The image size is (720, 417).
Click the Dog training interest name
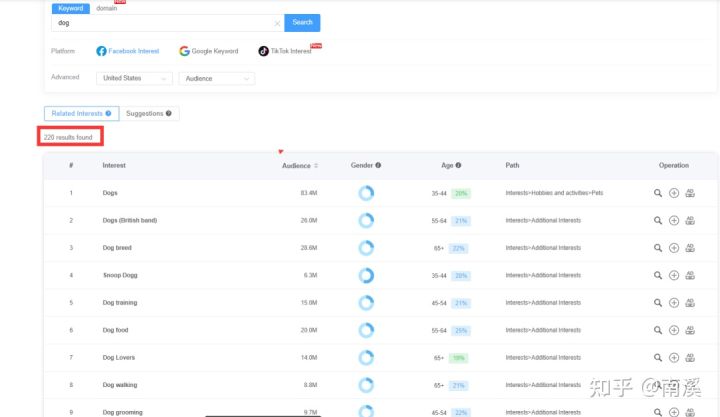point(120,303)
